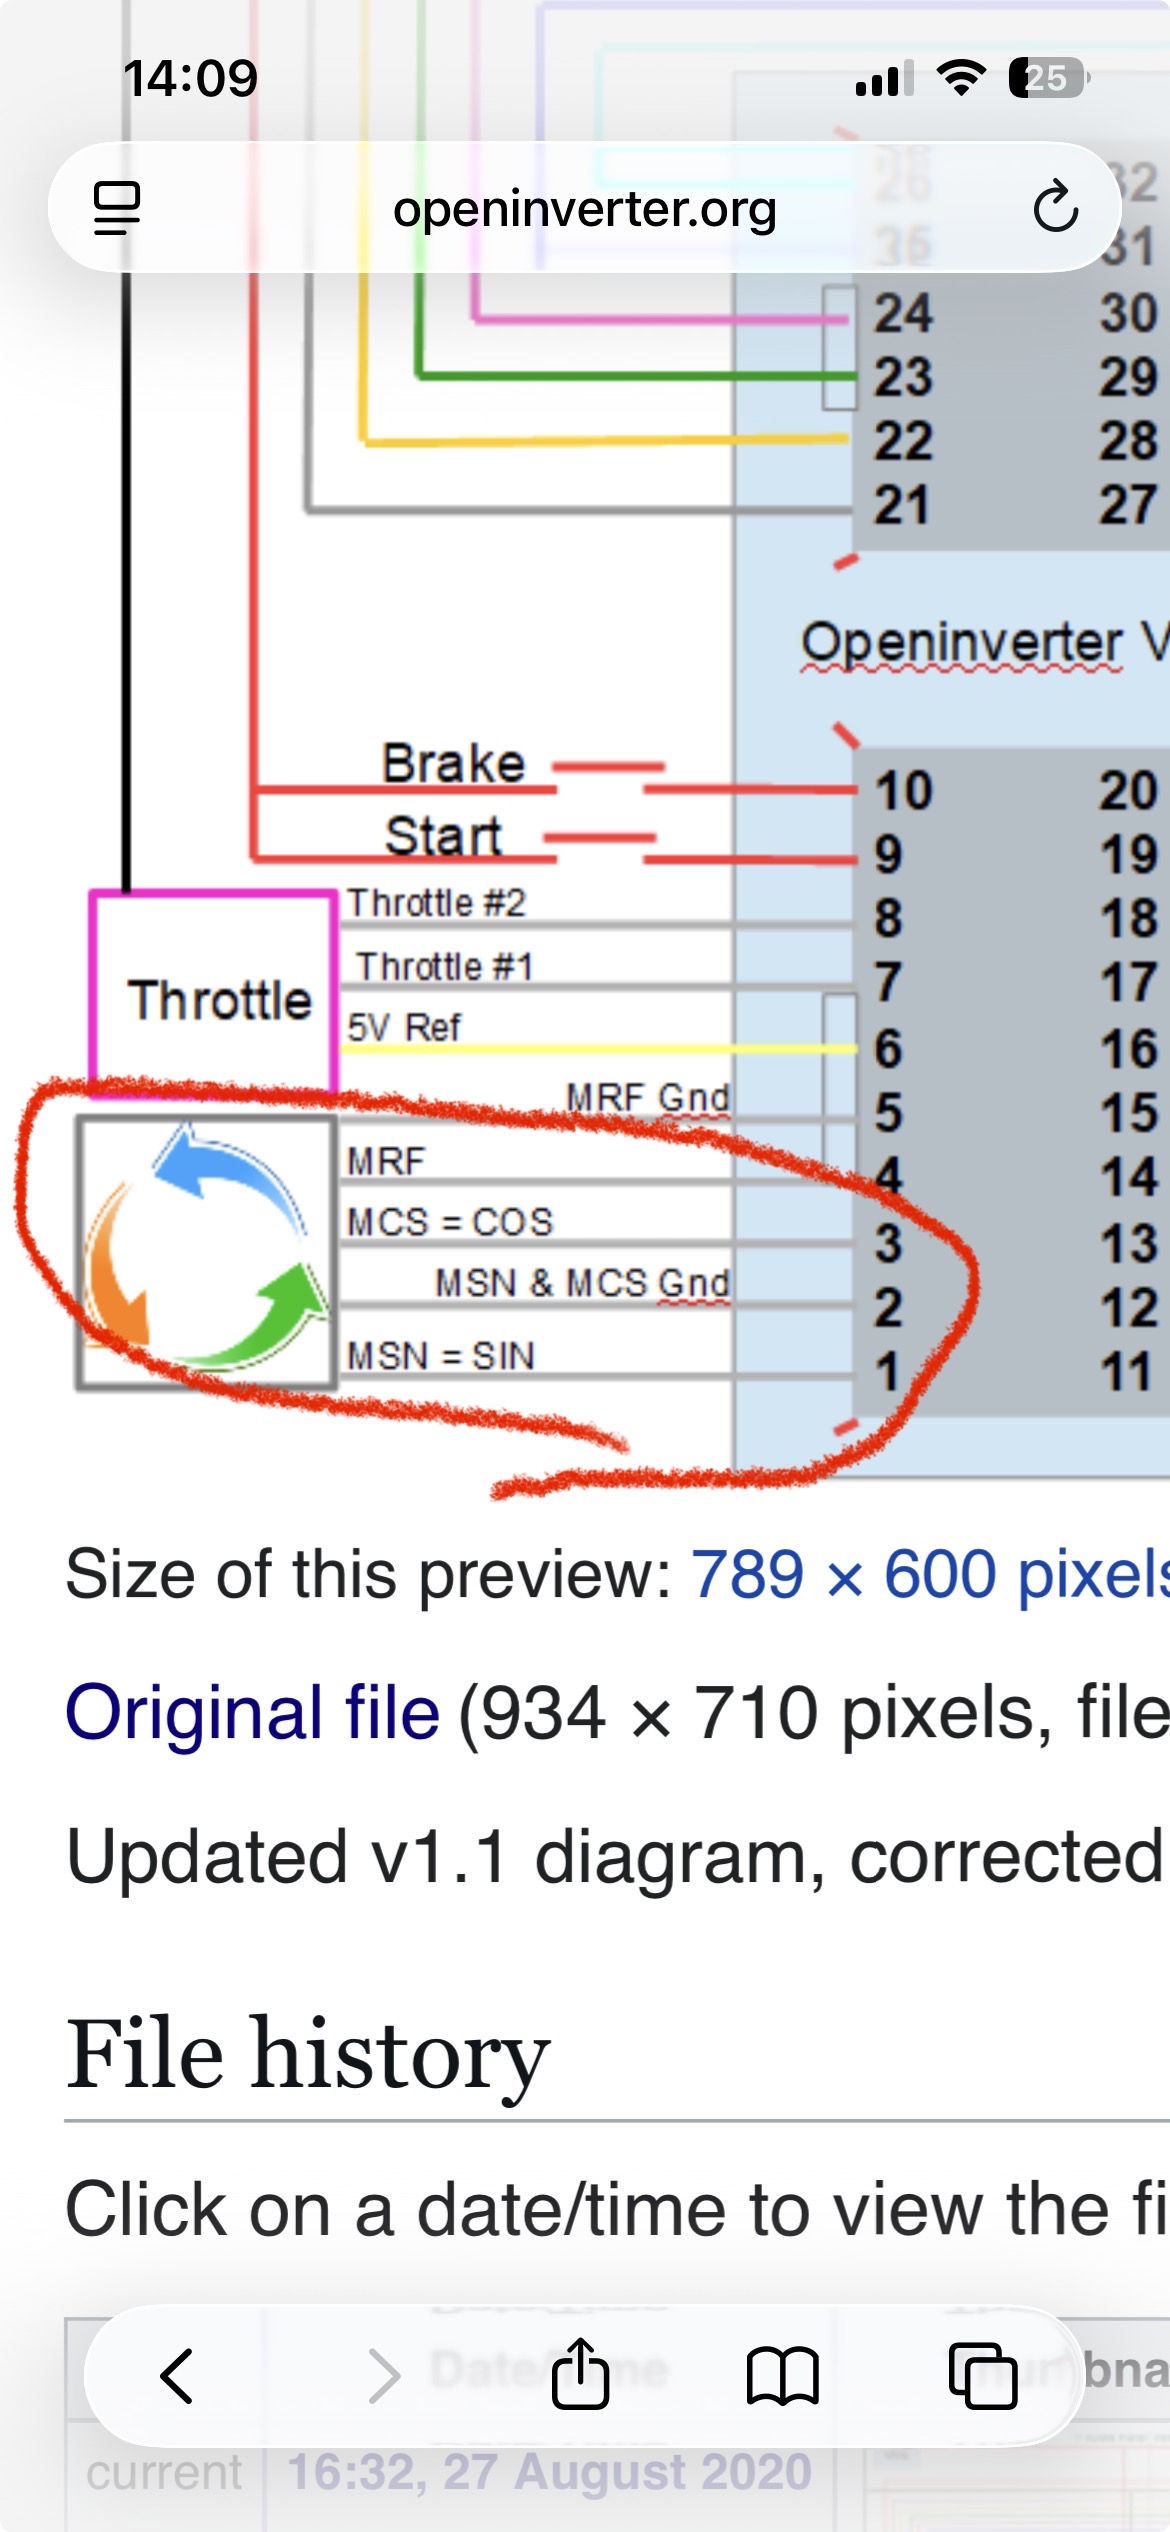
Task: Tap the cellular signal bars
Action: tap(884, 78)
